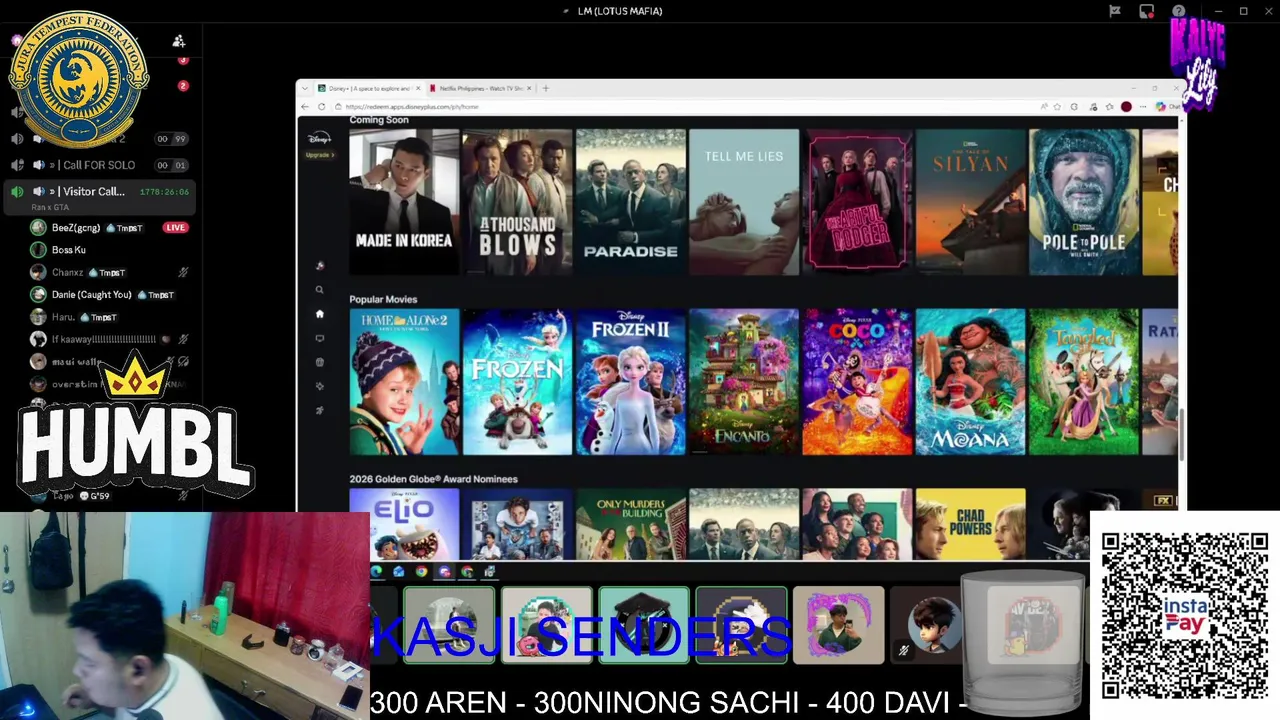Screen dimensions: 1280x720
Task: Open The Artful Dodger poster
Action: [857, 201]
